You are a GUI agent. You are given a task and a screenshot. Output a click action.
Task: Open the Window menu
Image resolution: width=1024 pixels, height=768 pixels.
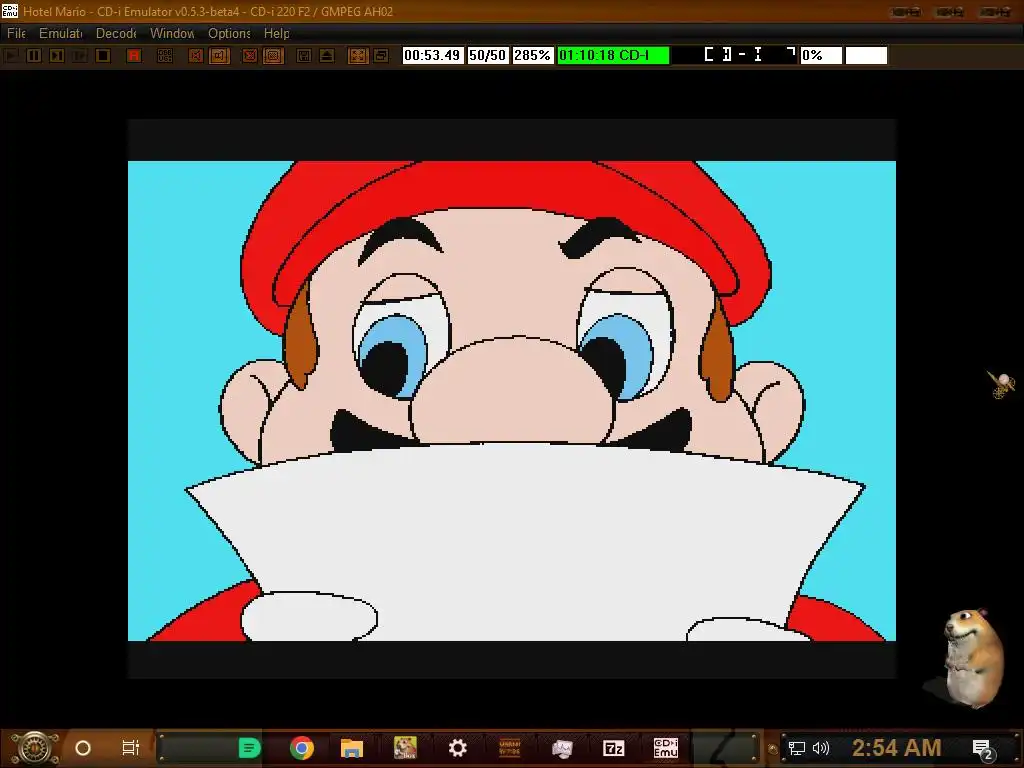172,33
